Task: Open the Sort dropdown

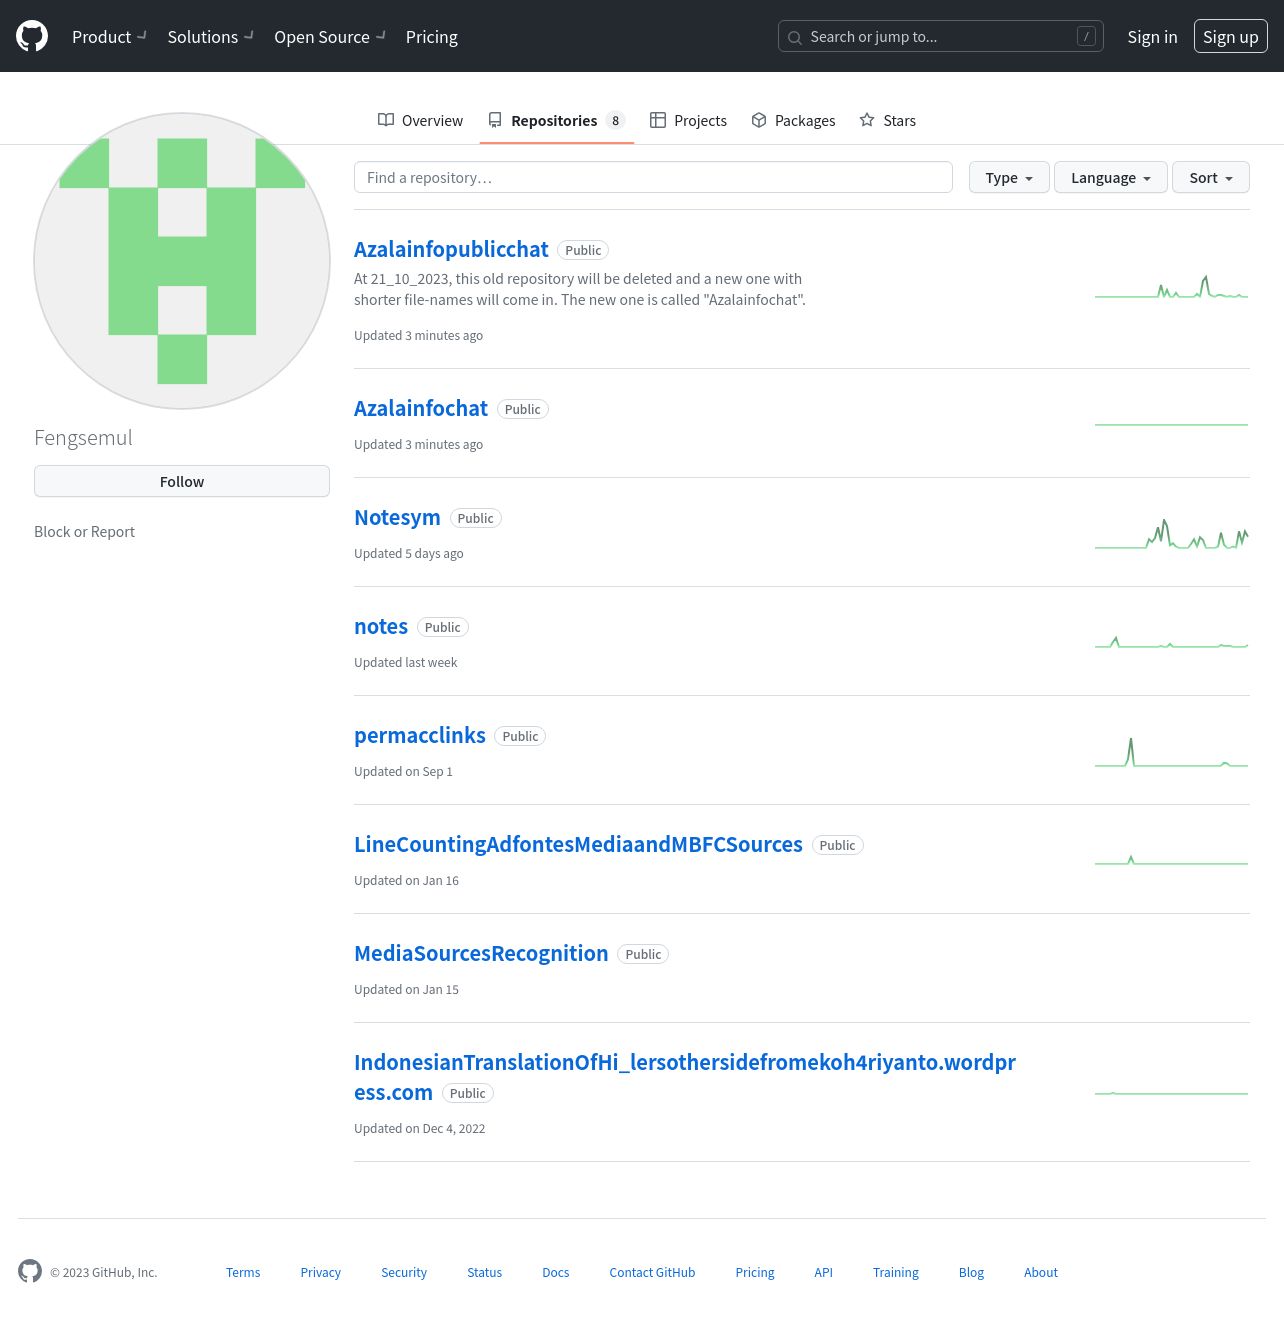Action: click(1211, 177)
